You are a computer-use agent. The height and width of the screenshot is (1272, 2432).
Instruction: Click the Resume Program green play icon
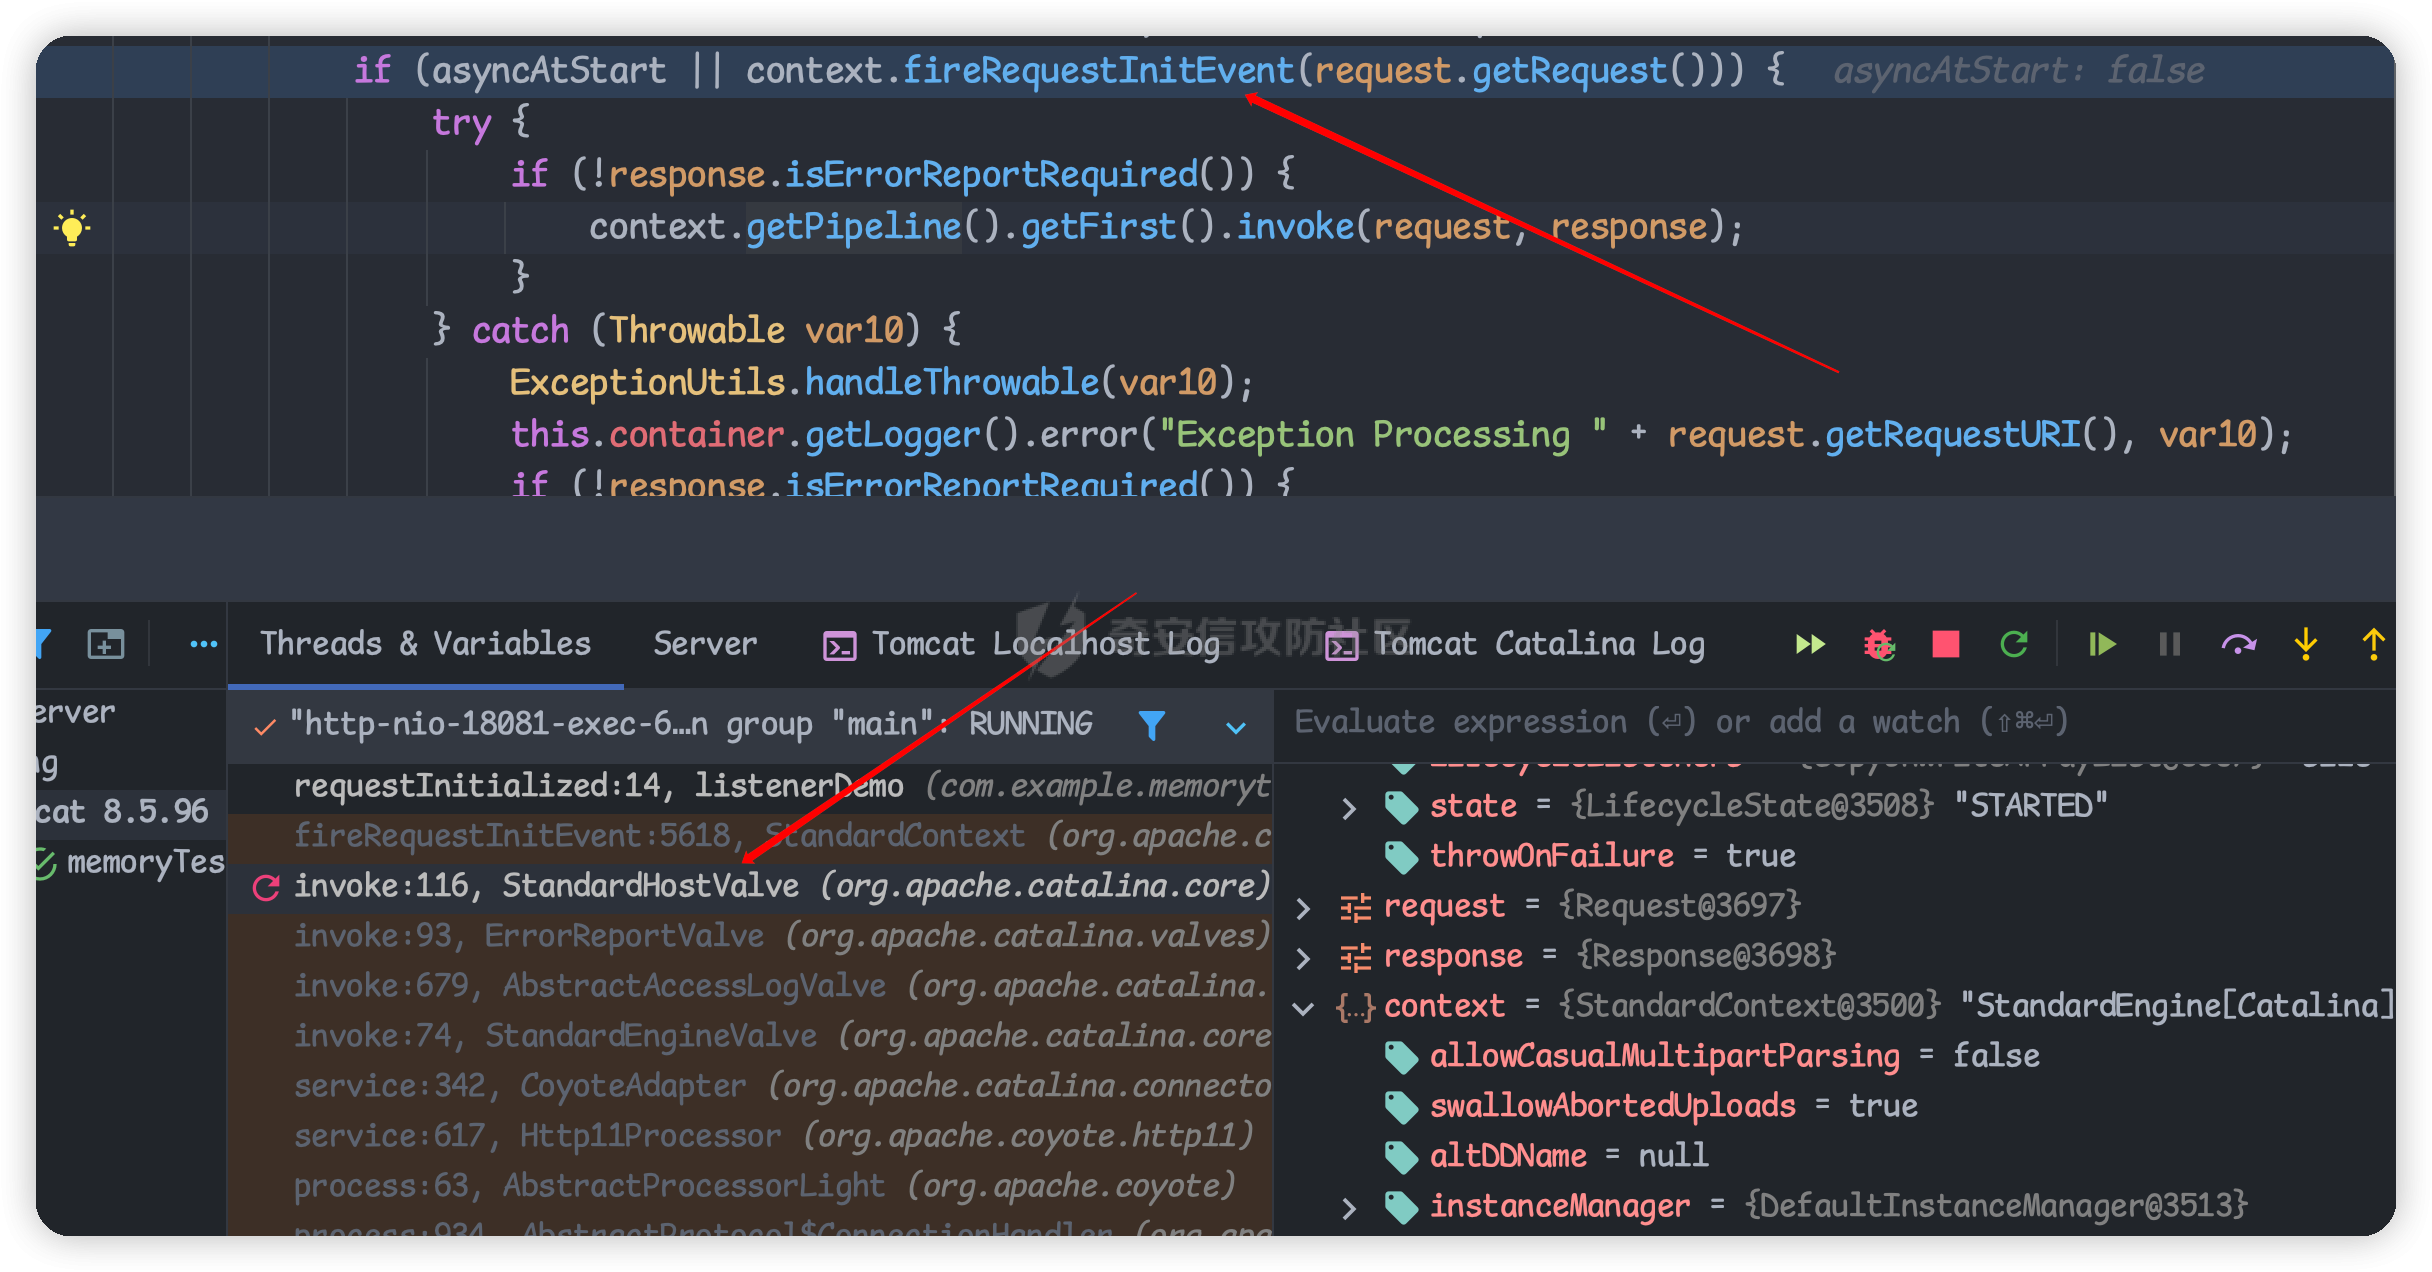2102,644
